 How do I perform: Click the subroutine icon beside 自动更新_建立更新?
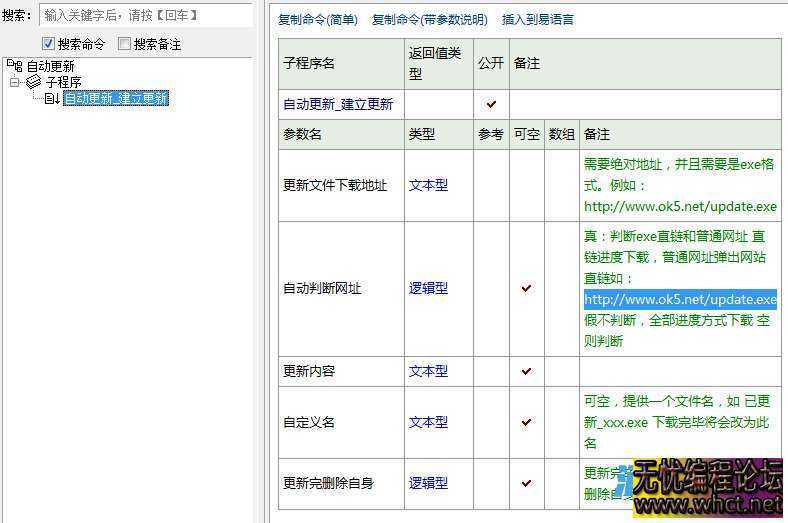[52, 98]
